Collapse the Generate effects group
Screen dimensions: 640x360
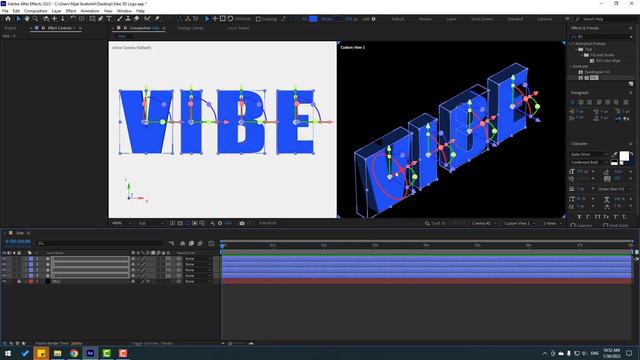pos(571,66)
